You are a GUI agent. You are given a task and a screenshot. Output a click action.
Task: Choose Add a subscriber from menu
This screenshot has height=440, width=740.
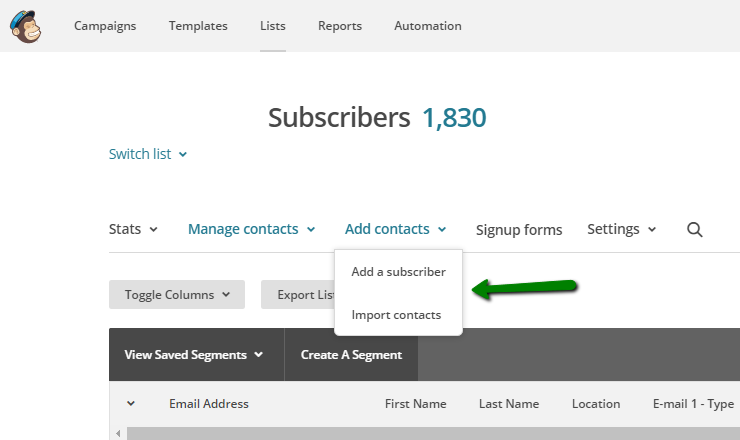pyautogui.click(x=398, y=272)
